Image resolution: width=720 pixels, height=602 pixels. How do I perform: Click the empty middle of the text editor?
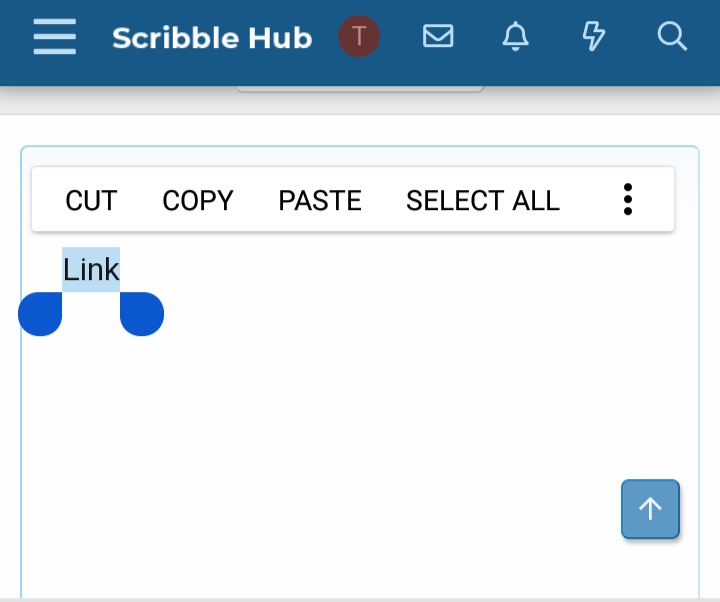[x=360, y=420]
